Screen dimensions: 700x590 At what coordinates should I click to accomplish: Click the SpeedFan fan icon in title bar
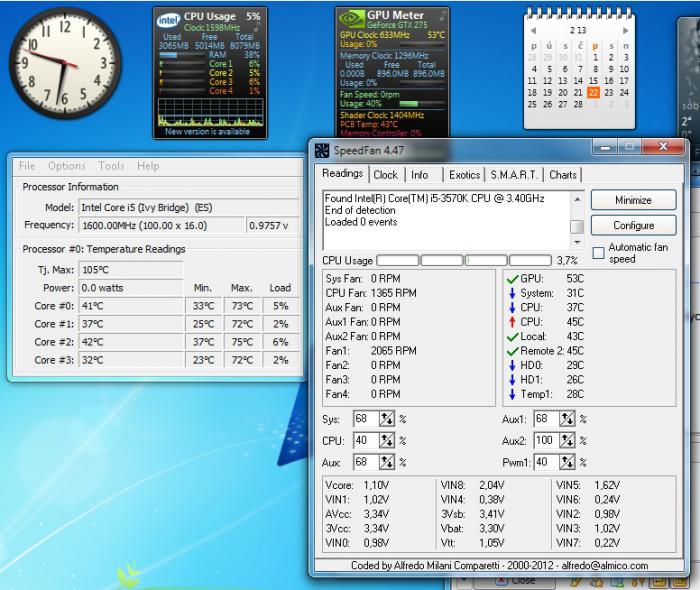[322, 151]
